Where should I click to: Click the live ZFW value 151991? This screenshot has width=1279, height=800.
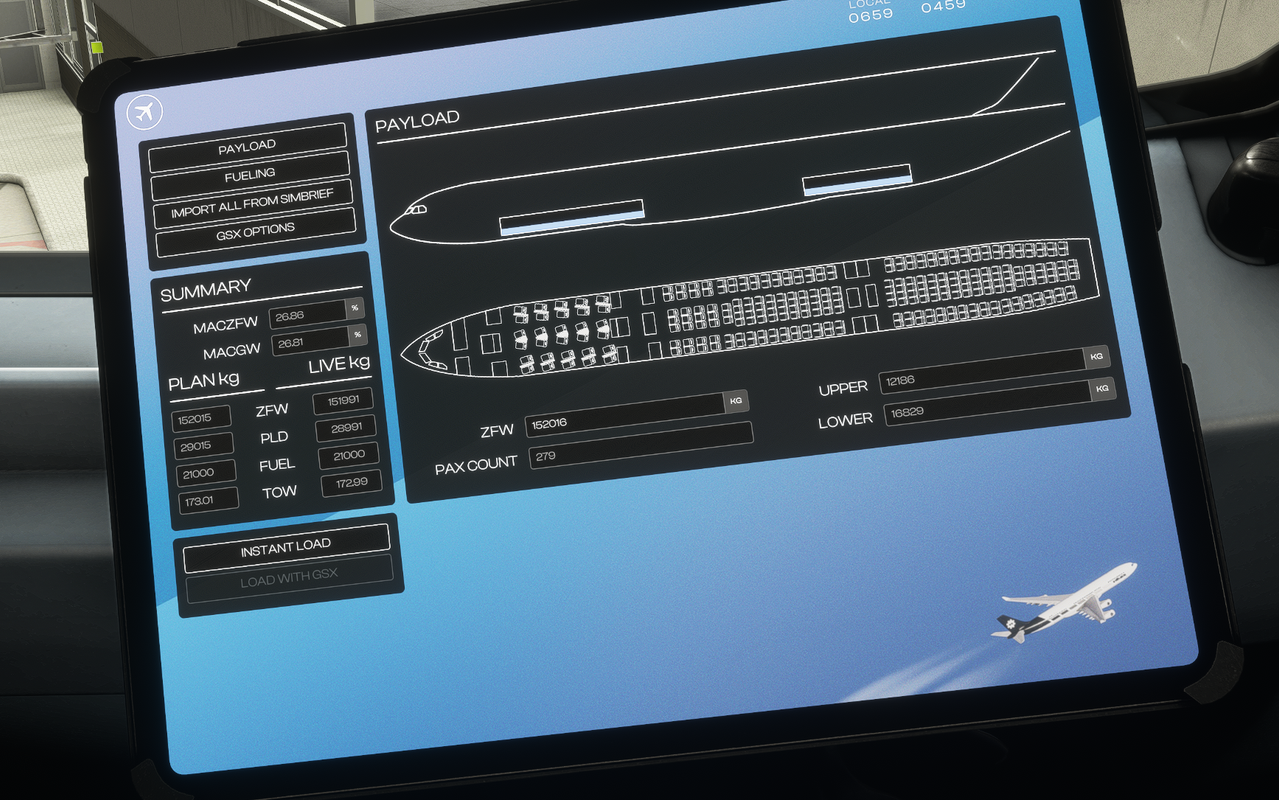point(343,402)
